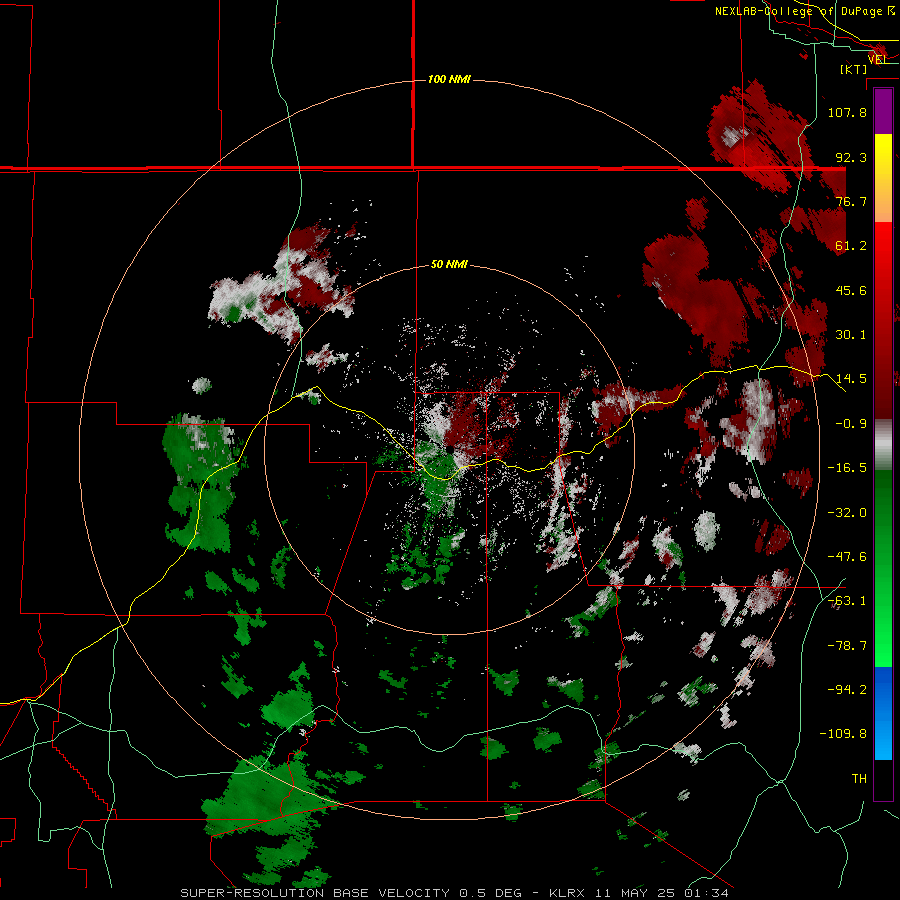Click the -94.2 legend value
Screen dimensions: 900x900
(x=847, y=690)
